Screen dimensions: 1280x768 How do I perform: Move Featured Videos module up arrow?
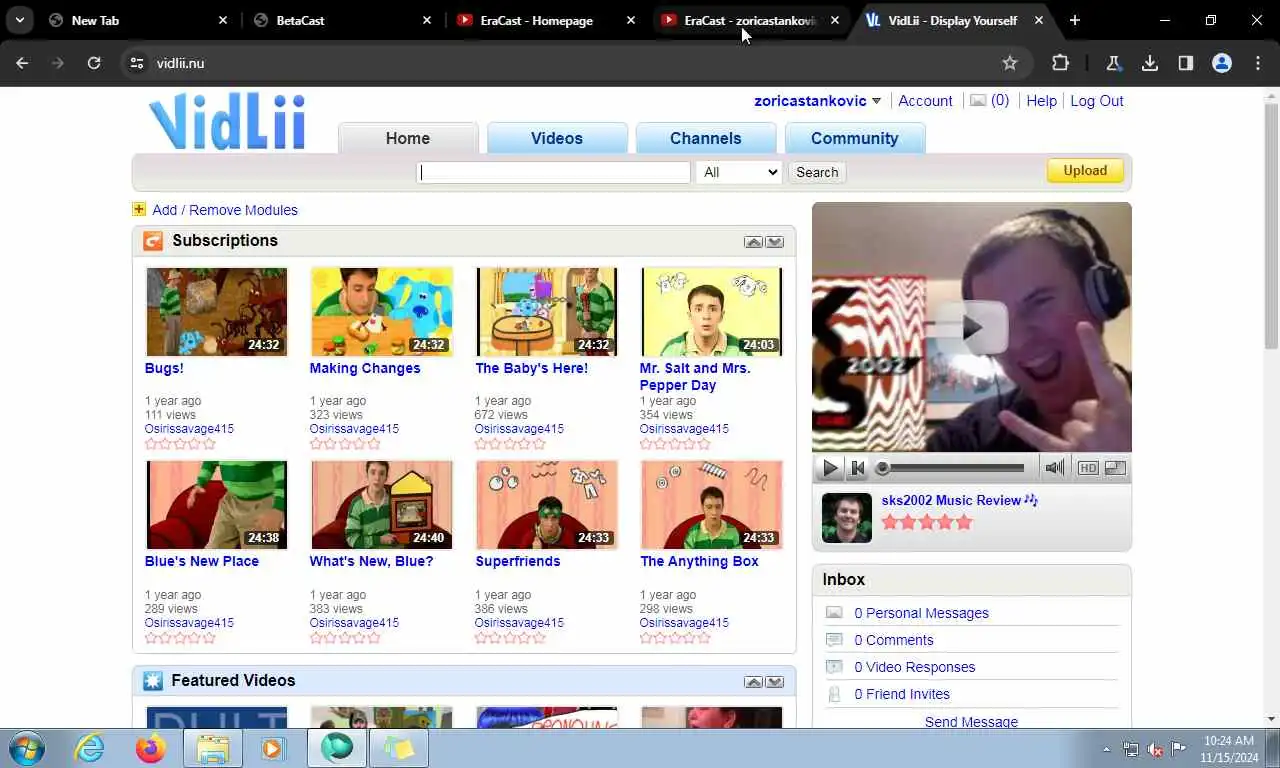tap(753, 682)
